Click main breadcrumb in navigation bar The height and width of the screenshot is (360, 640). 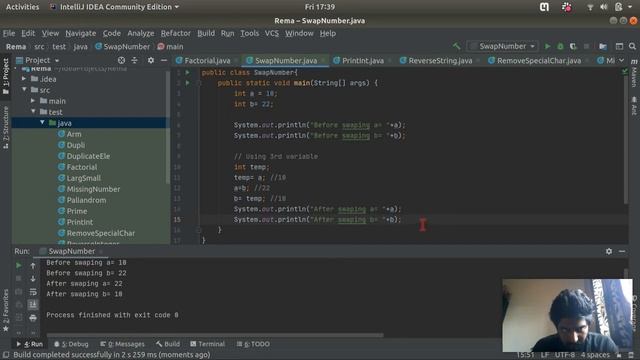click(x=170, y=47)
